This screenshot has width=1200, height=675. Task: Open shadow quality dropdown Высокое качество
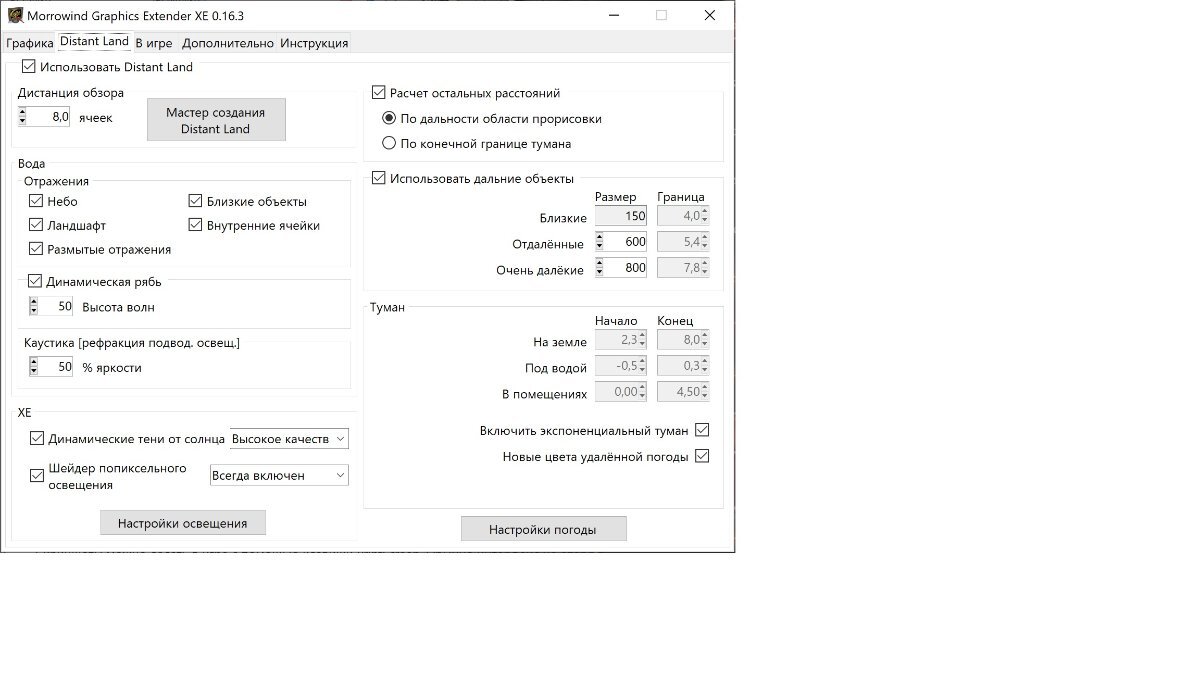coord(289,439)
